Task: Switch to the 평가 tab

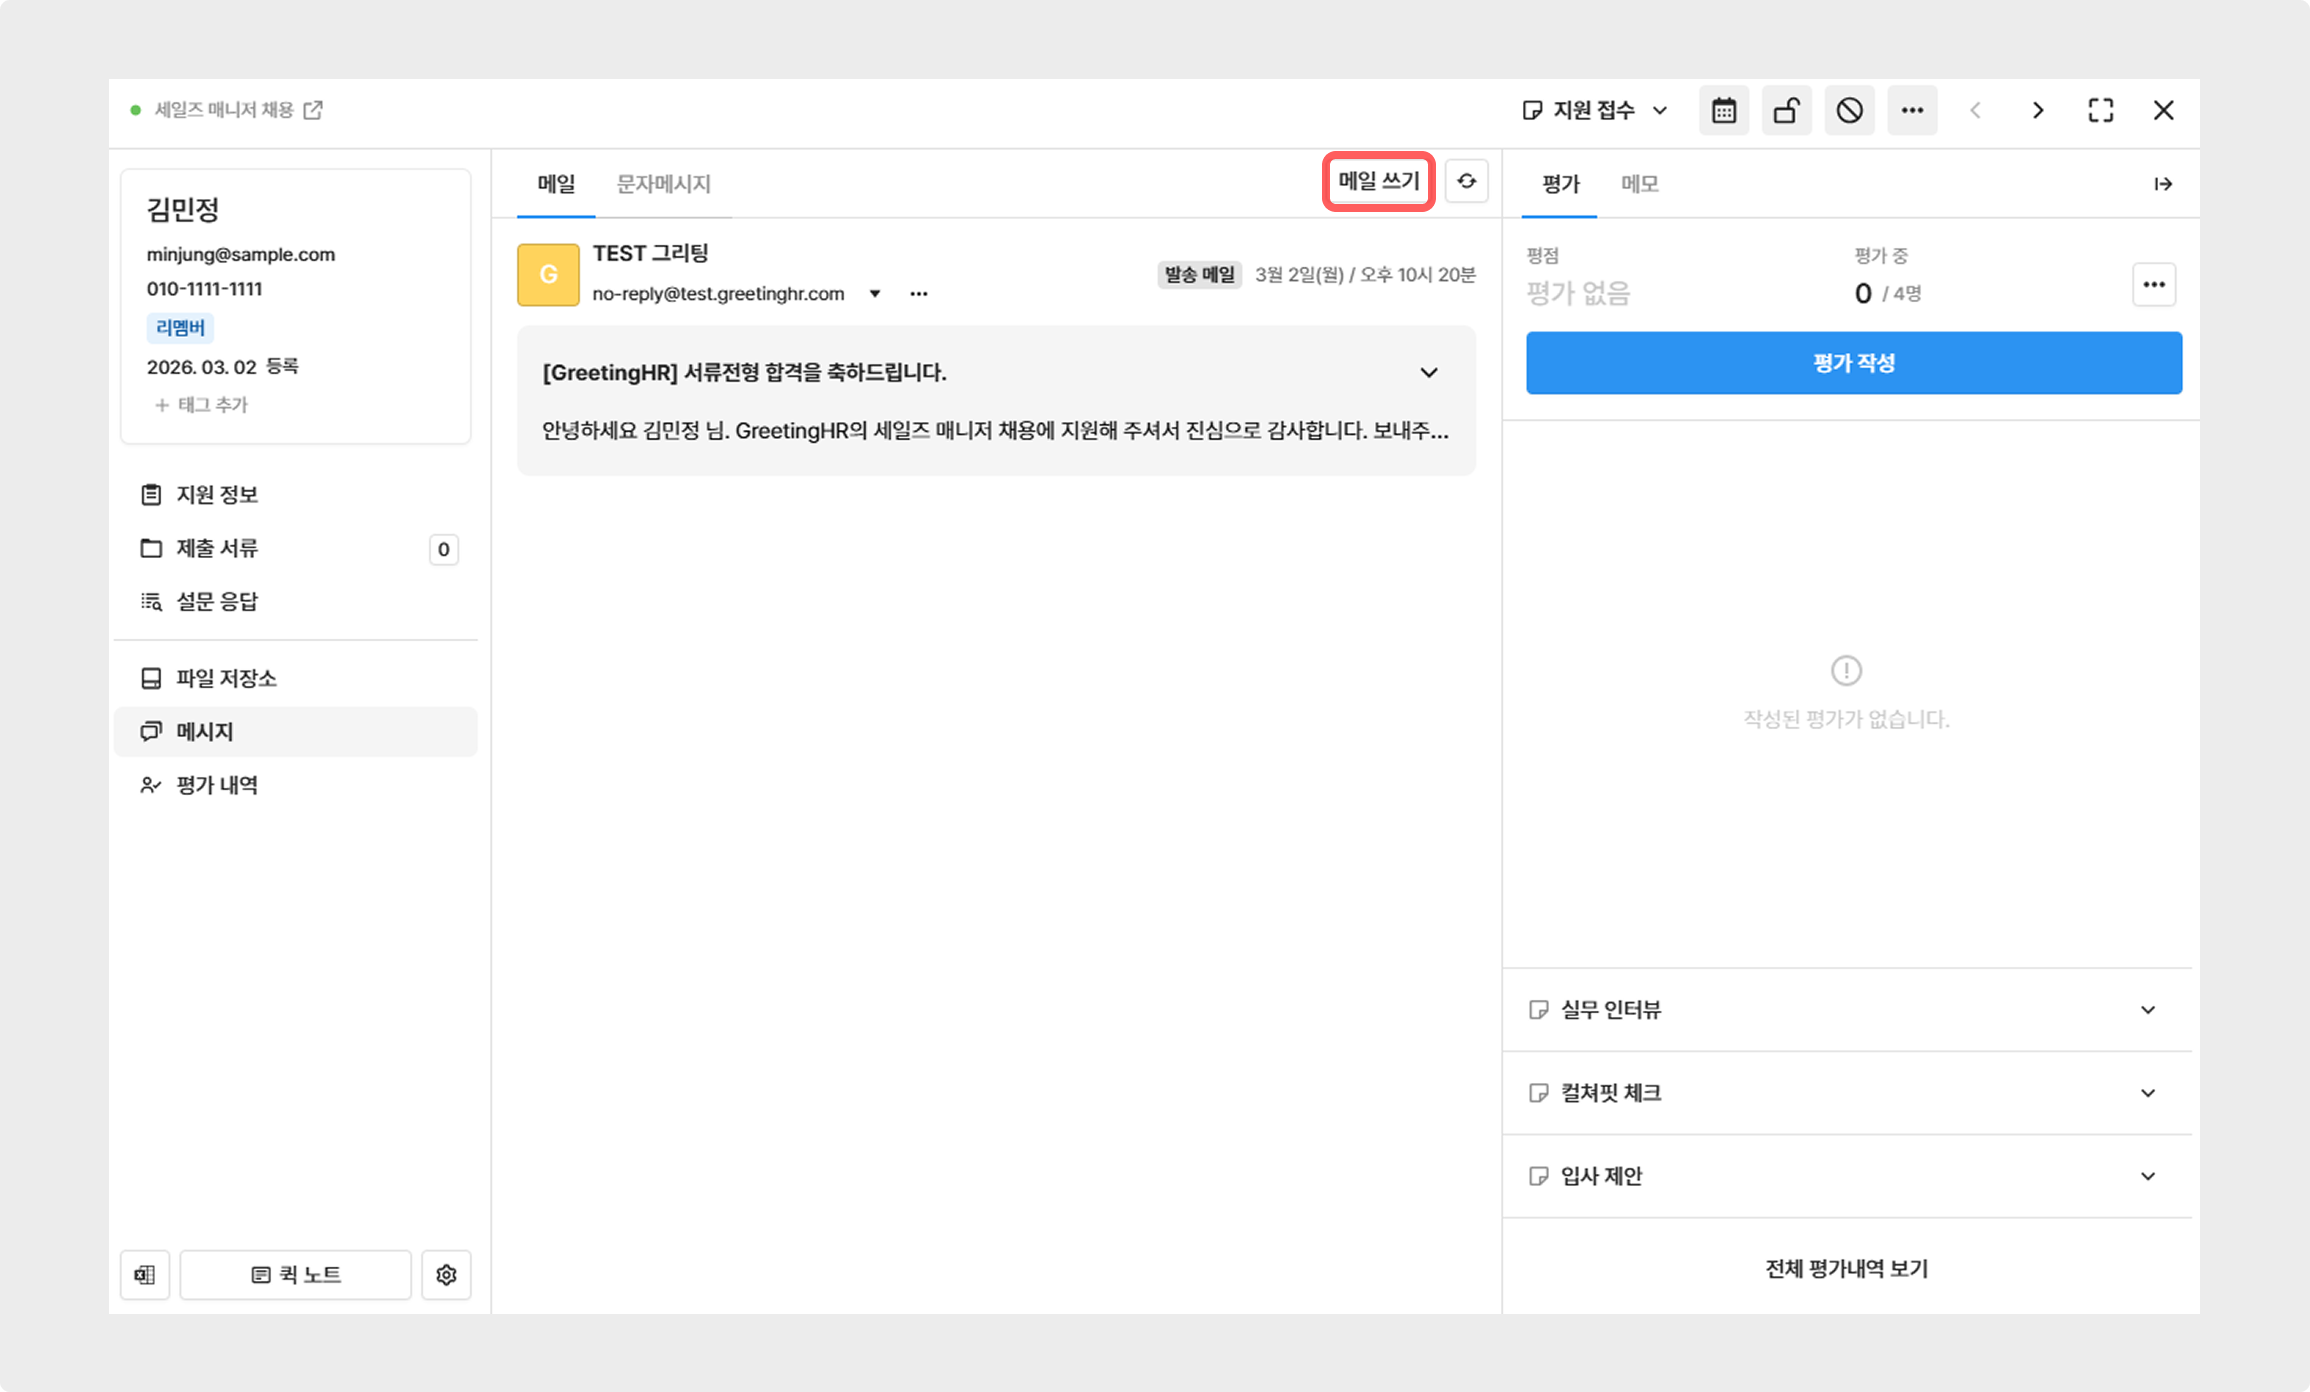Action: (1560, 184)
